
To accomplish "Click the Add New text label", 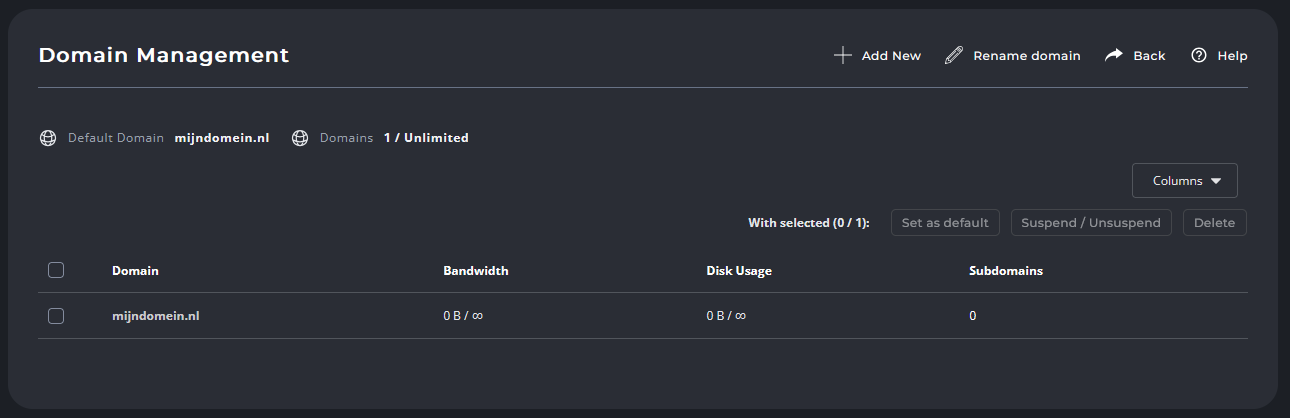I will (891, 56).
